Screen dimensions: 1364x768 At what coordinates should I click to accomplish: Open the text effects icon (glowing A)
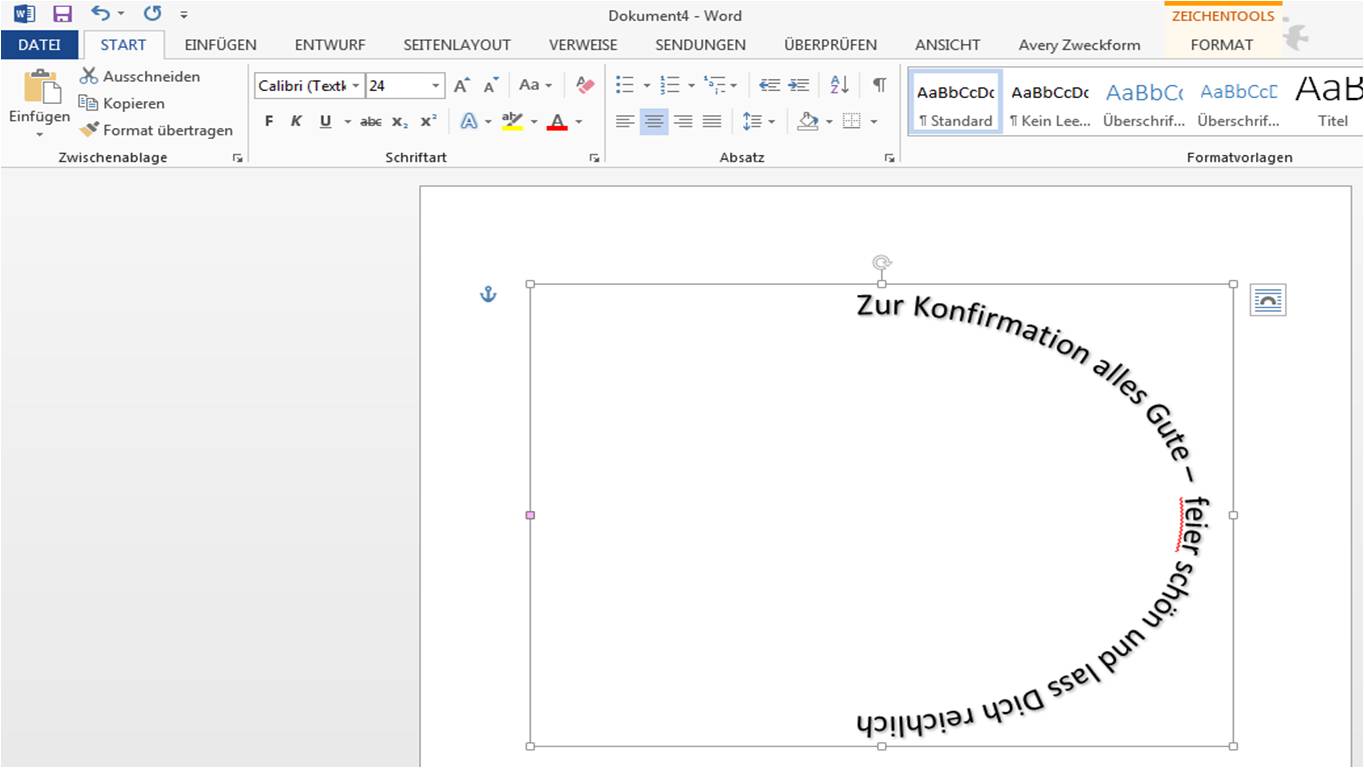(469, 120)
